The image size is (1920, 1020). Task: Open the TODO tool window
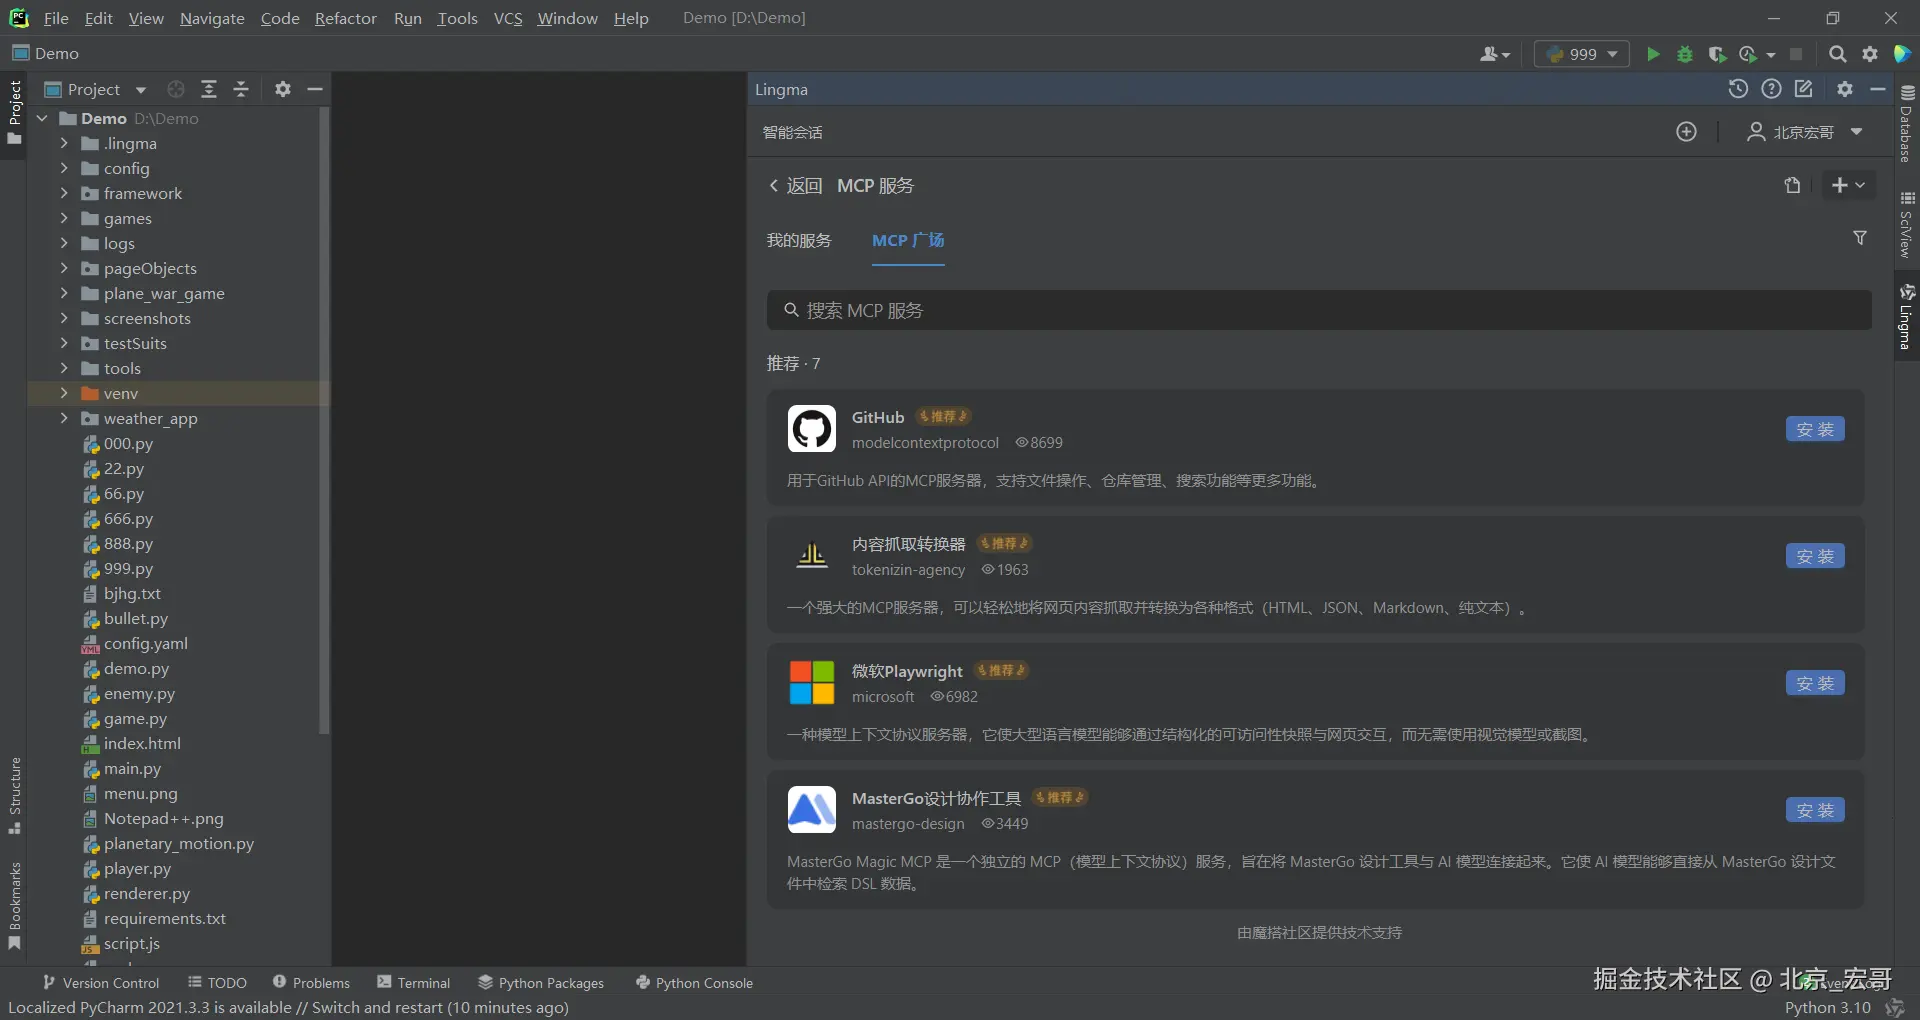[217, 983]
